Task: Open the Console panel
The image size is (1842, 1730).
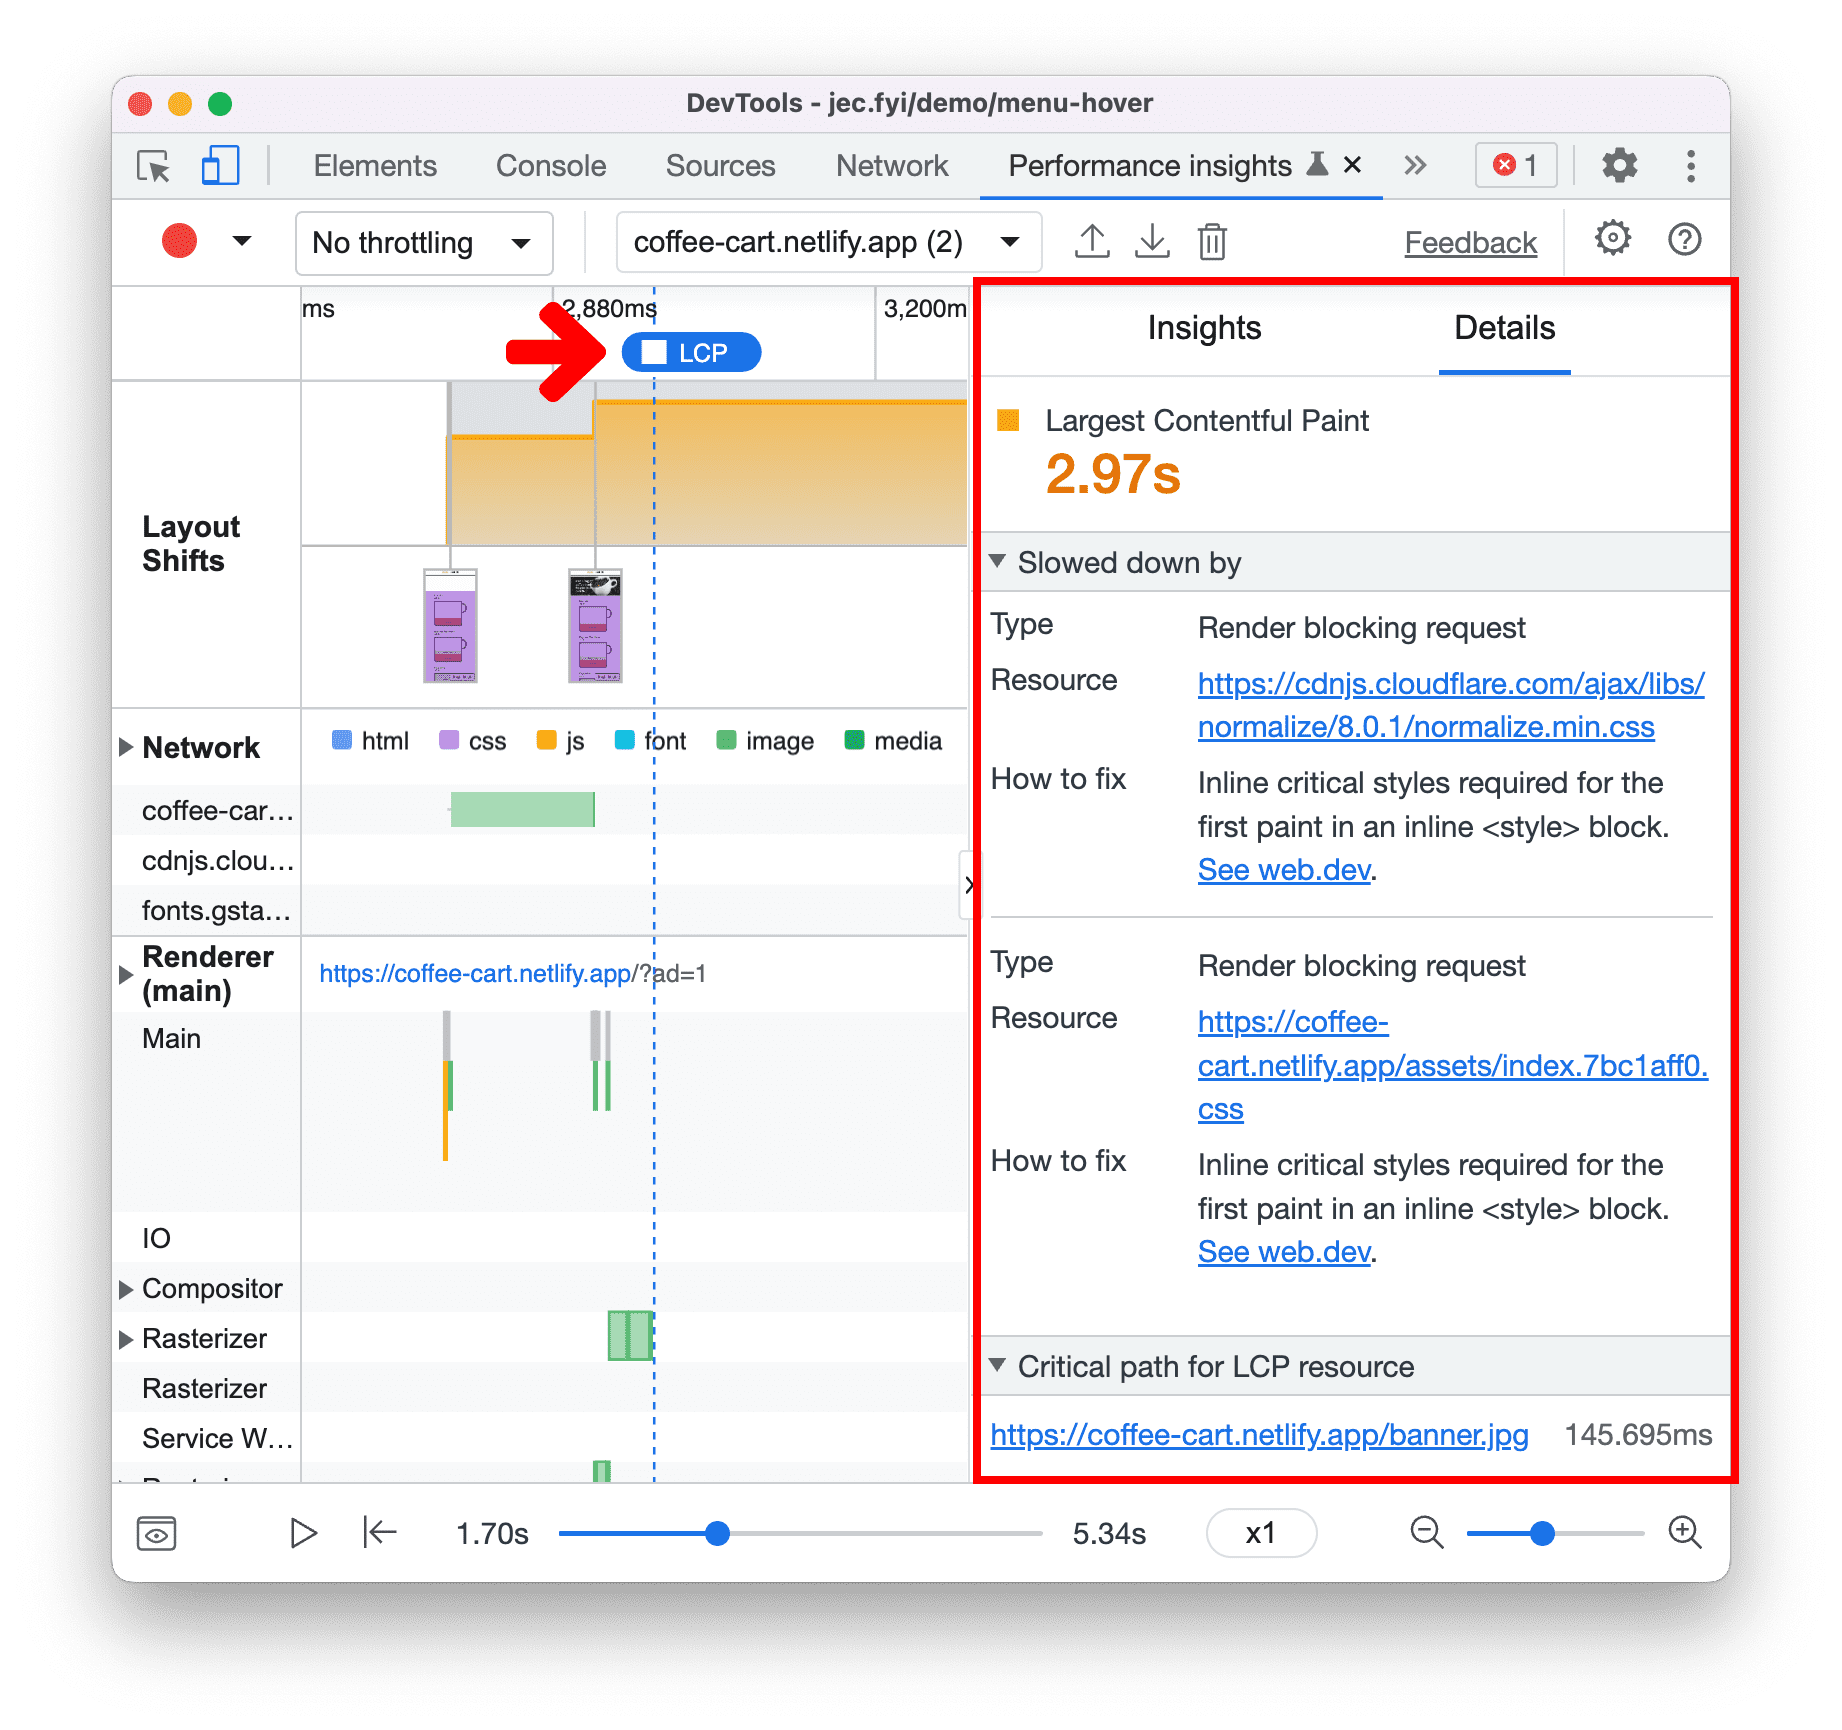Action: (x=549, y=165)
